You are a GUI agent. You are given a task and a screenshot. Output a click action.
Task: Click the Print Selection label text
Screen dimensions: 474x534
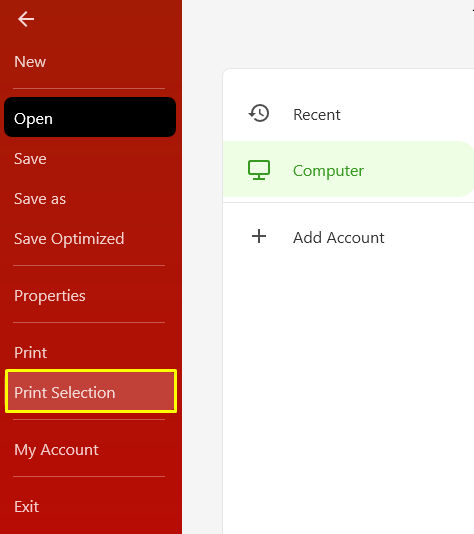[x=65, y=392]
